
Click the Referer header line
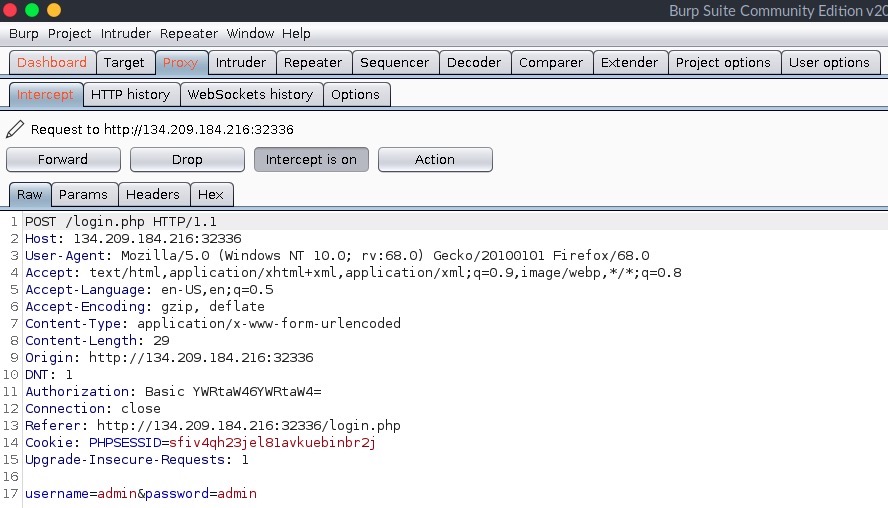click(213, 425)
